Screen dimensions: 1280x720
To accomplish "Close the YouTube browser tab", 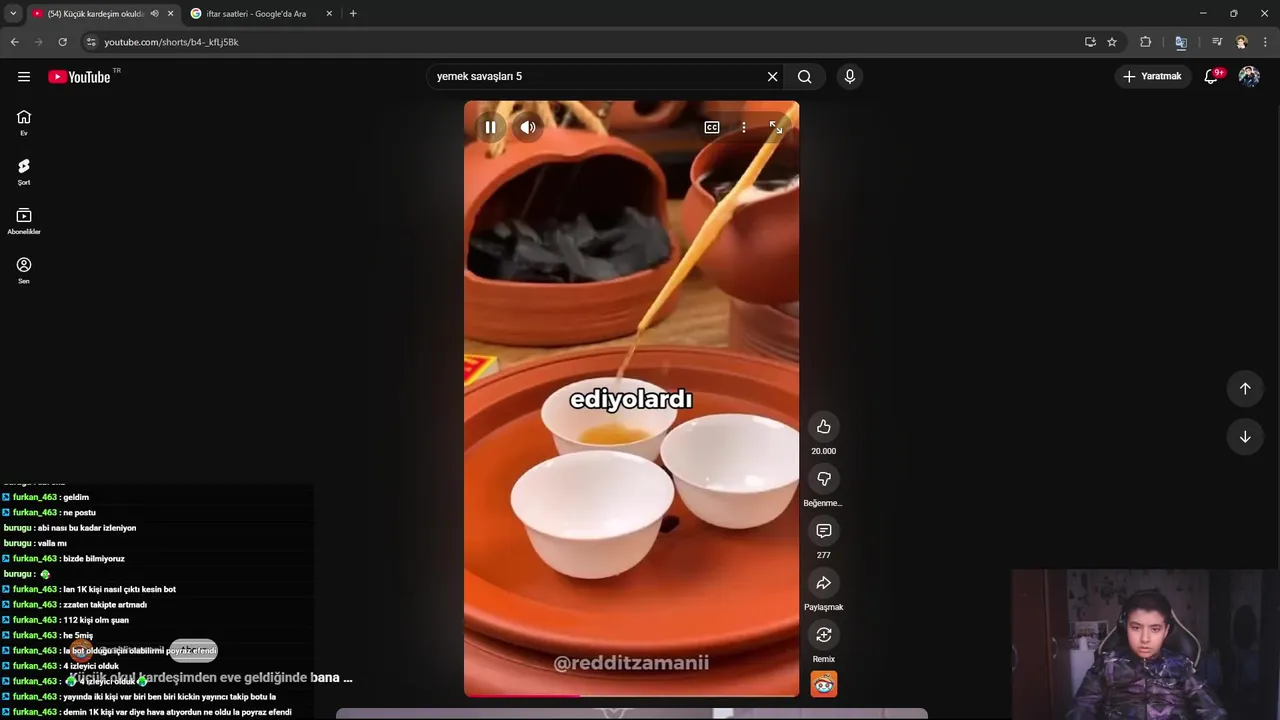I will 170,14.
